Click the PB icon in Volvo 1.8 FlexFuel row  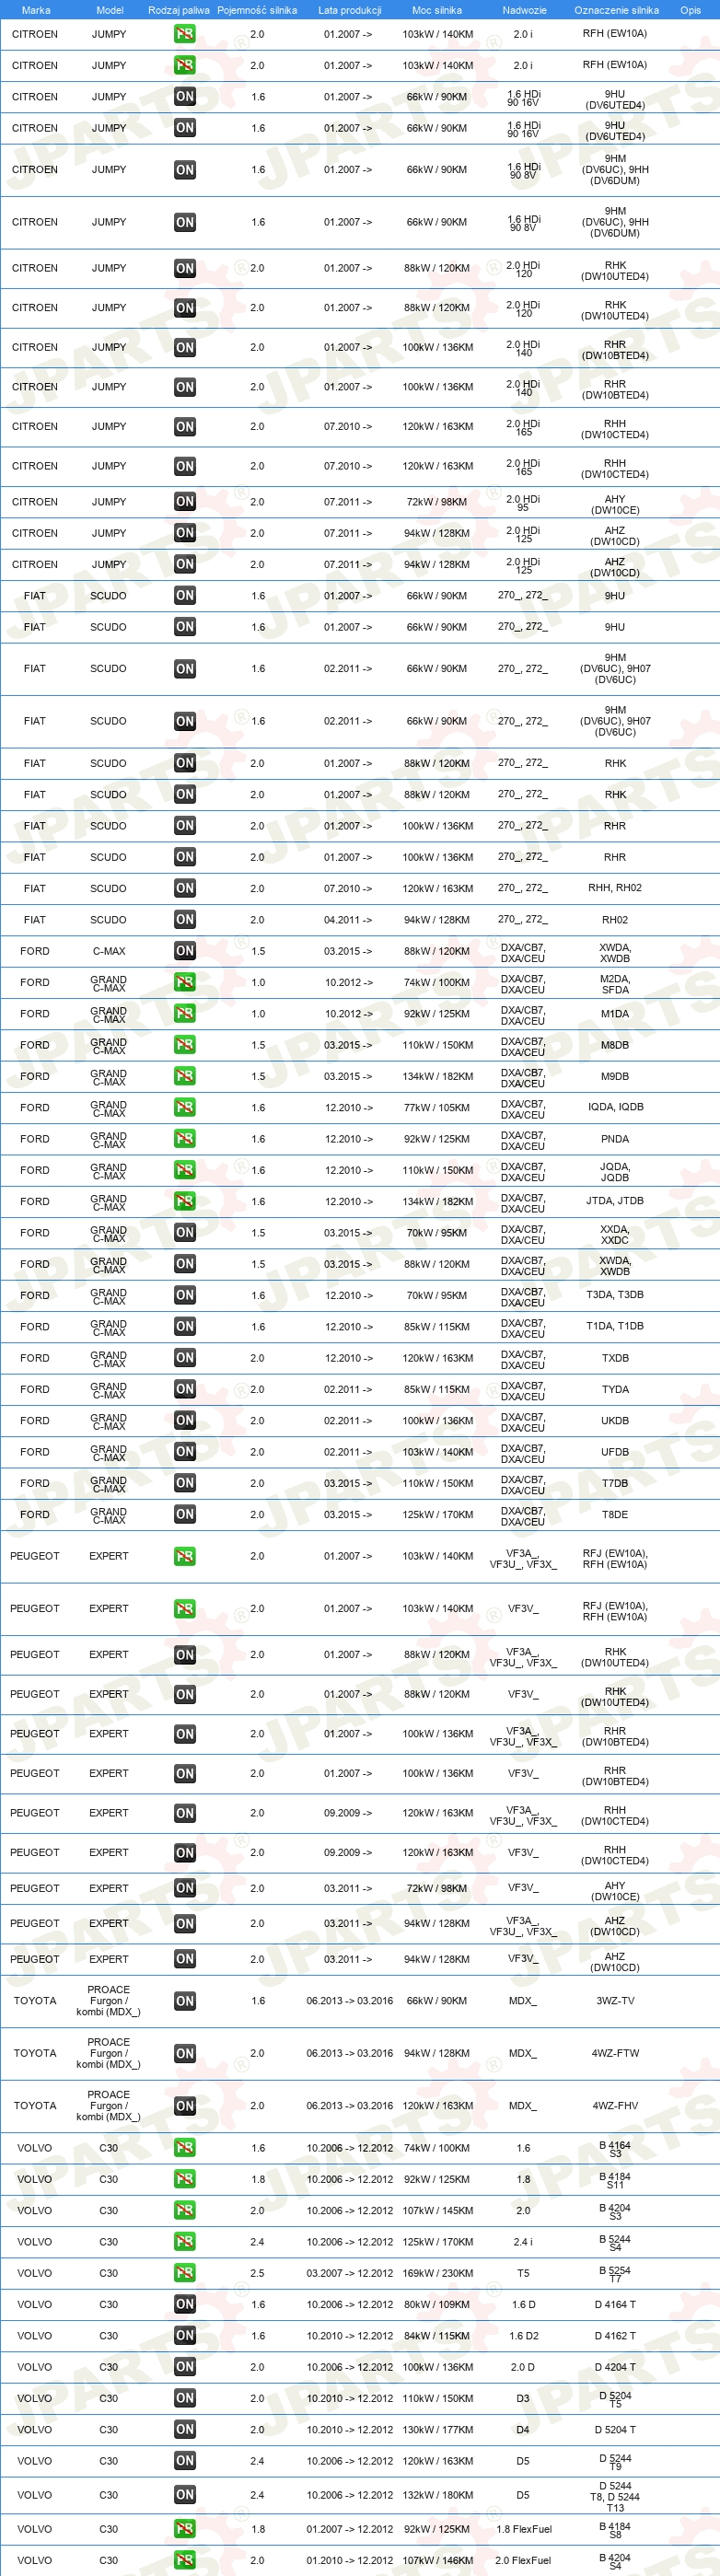point(185,2529)
